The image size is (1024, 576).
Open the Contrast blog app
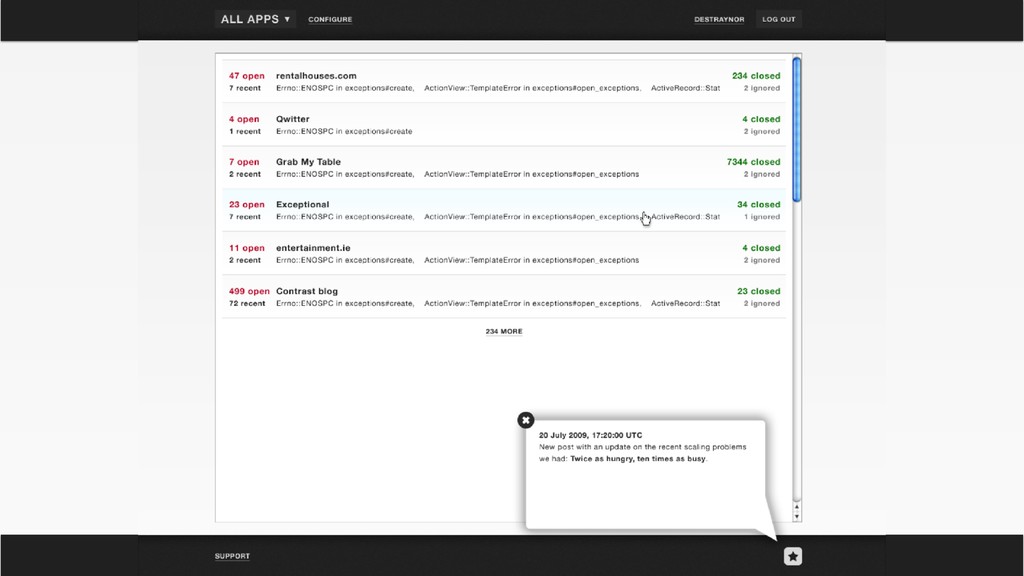[x=307, y=291]
